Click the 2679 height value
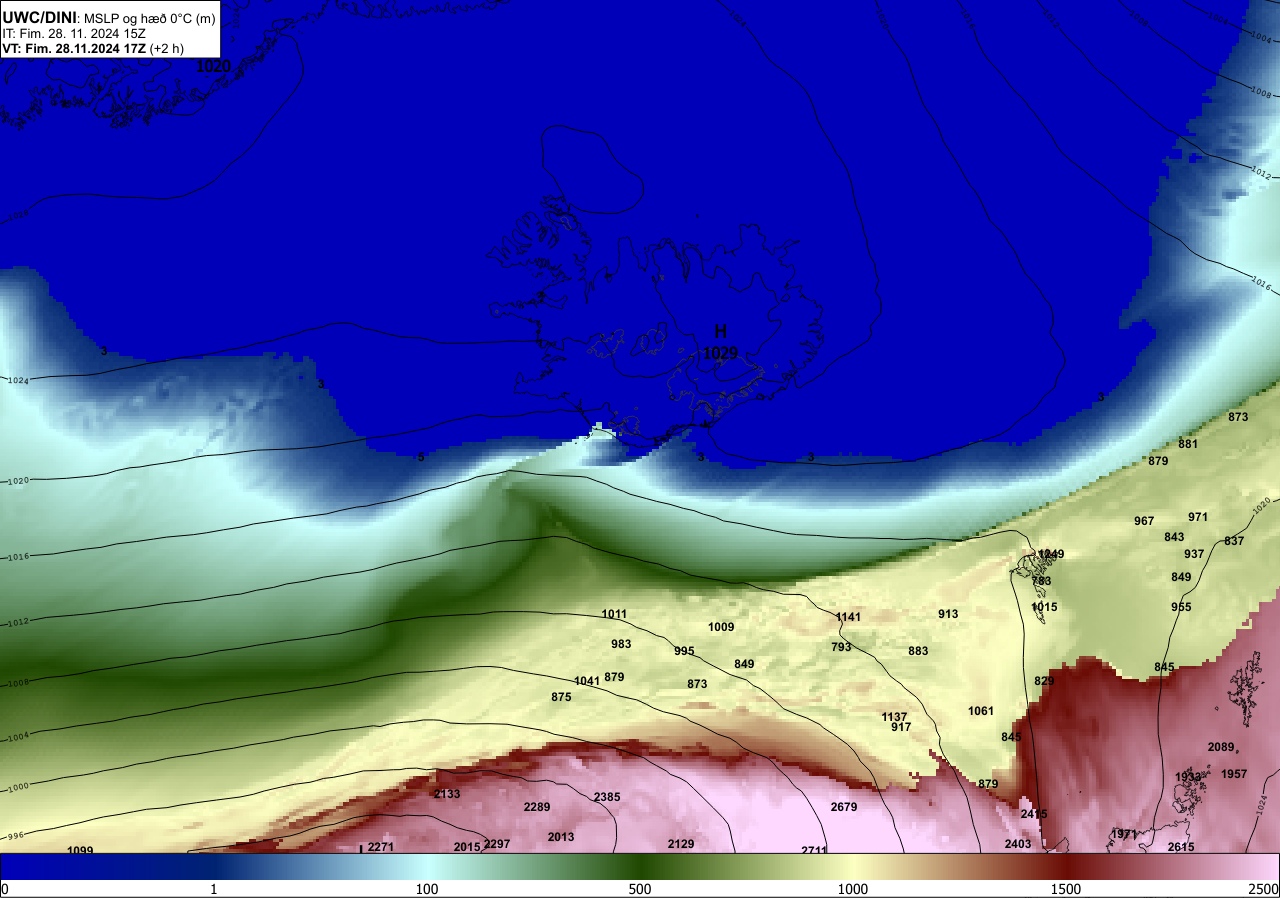Viewport: 1280px width, 898px height. pyautogui.click(x=844, y=807)
